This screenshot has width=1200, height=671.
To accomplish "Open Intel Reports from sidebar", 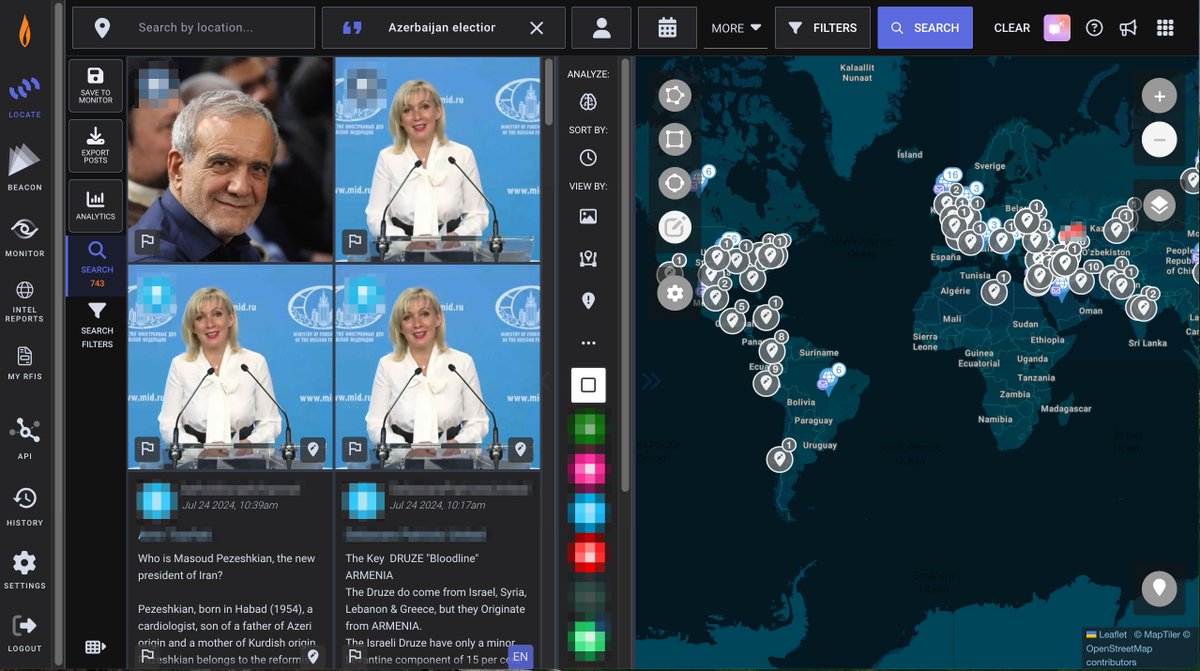I will pos(25,301).
